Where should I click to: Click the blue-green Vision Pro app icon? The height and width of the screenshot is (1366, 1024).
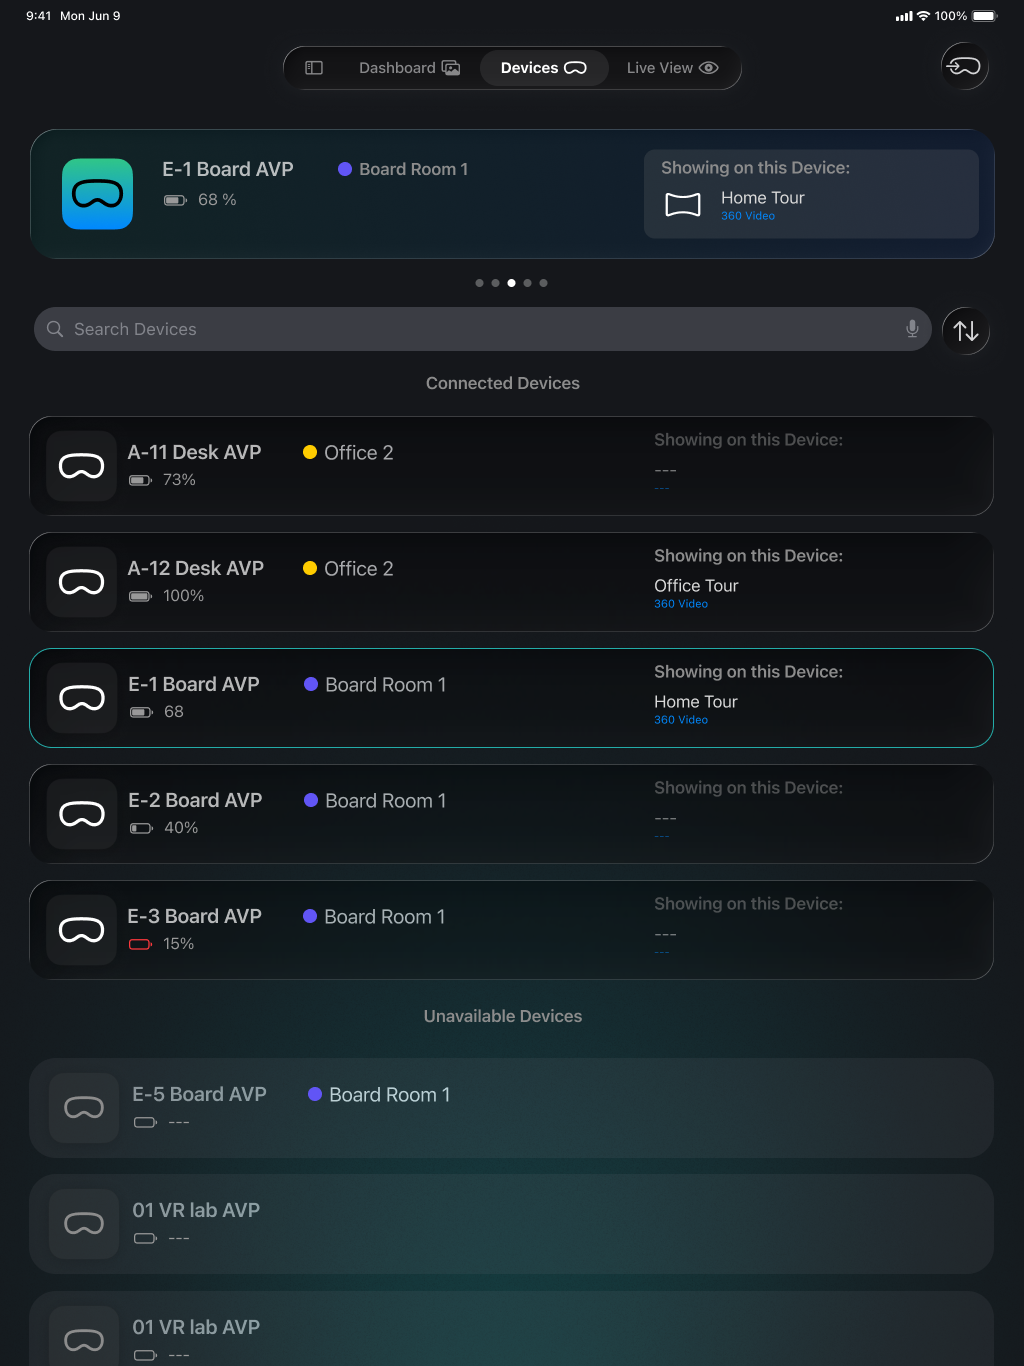click(98, 194)
